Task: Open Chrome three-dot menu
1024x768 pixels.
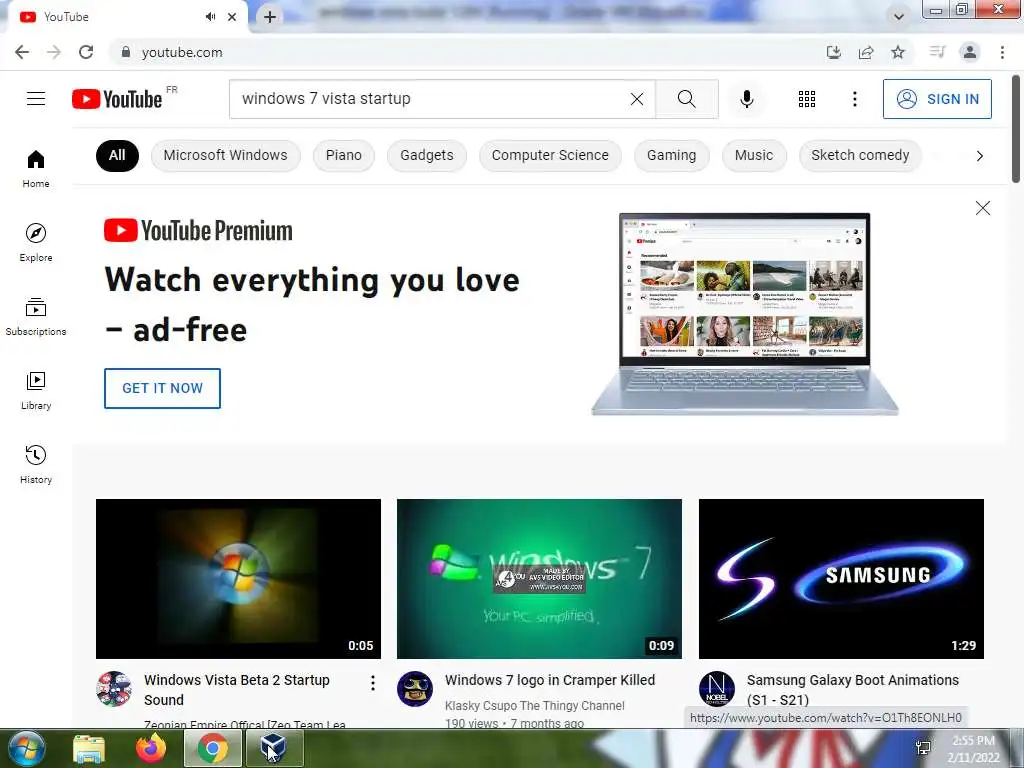Action: (1002, 52)
